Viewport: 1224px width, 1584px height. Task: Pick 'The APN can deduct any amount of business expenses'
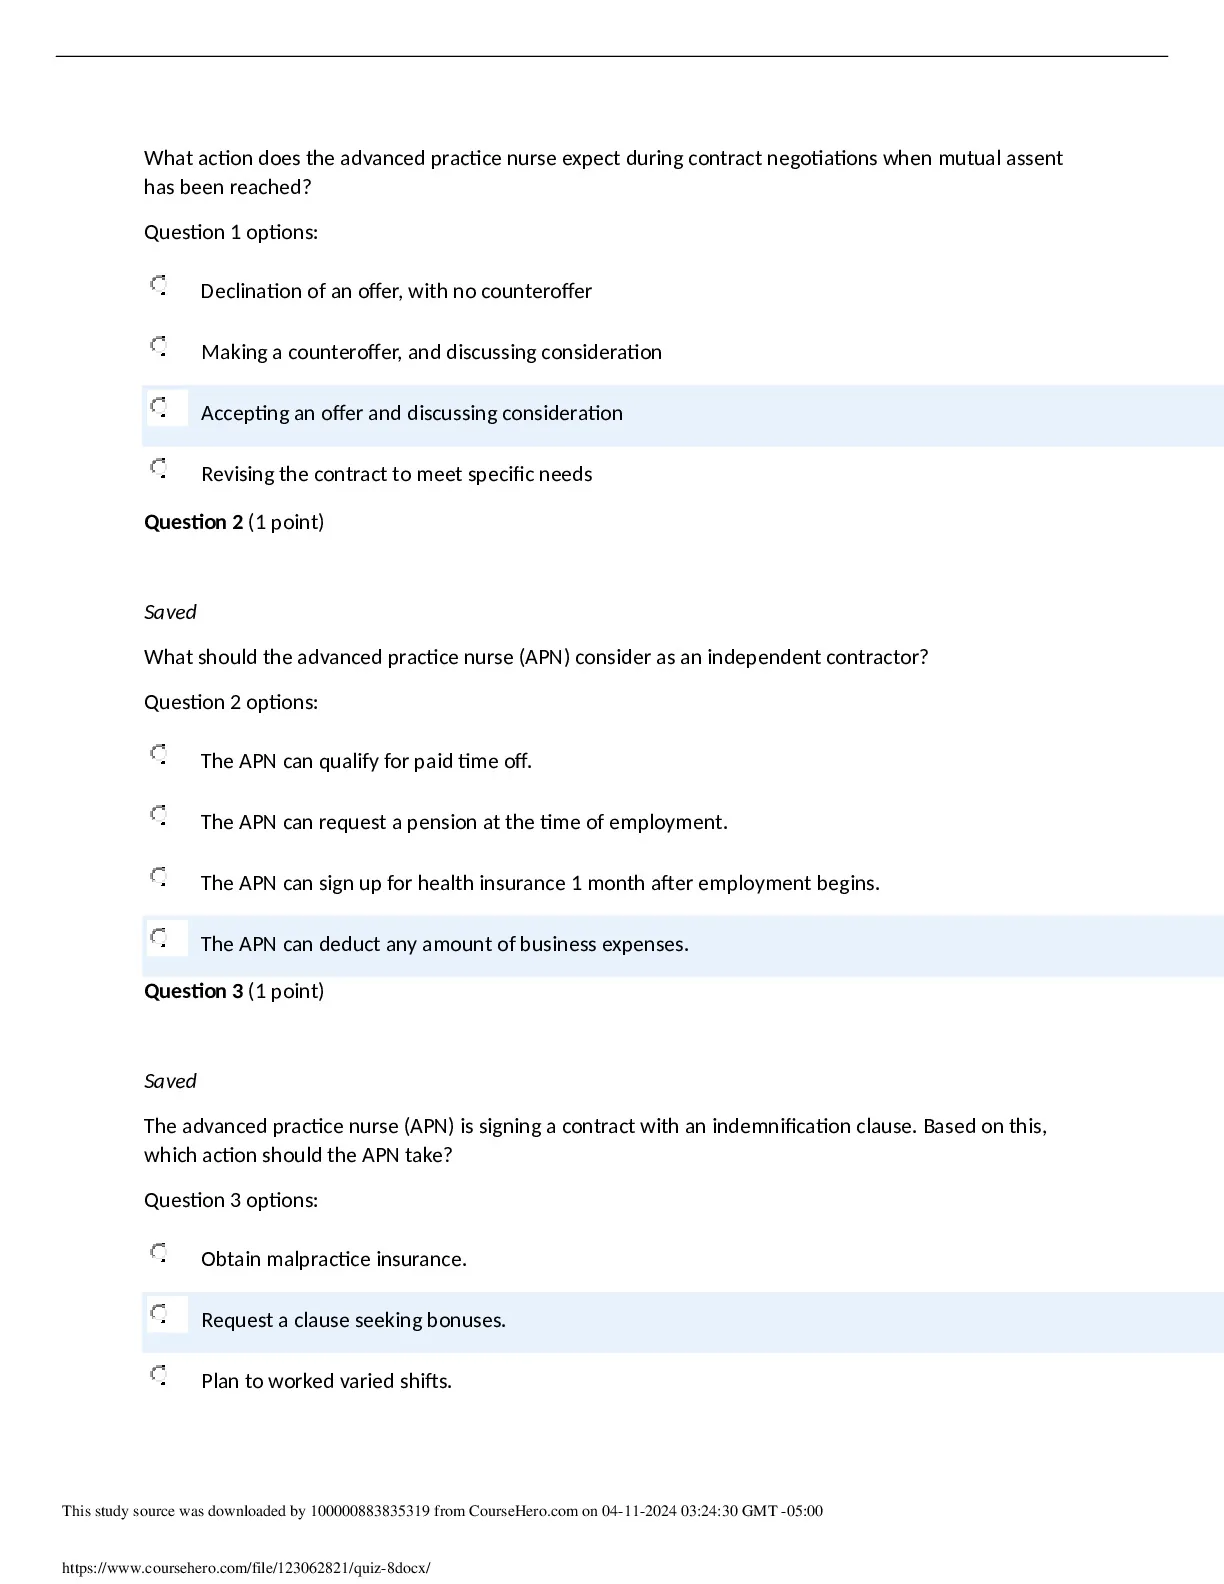[x=159, y=939]
